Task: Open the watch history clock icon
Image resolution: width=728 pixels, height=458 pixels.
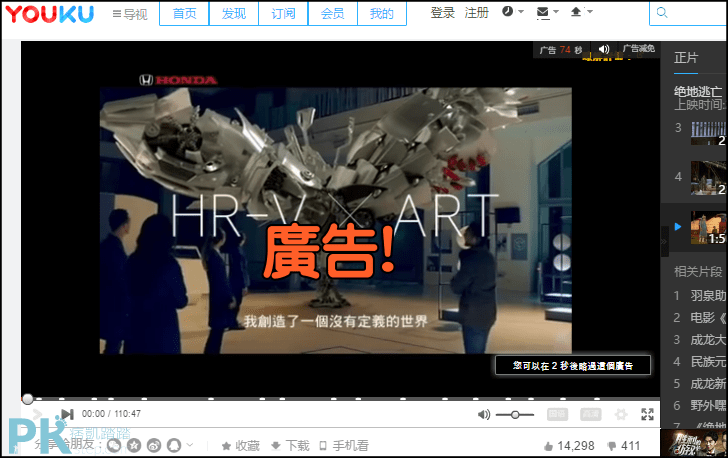Action: (507, 11)
